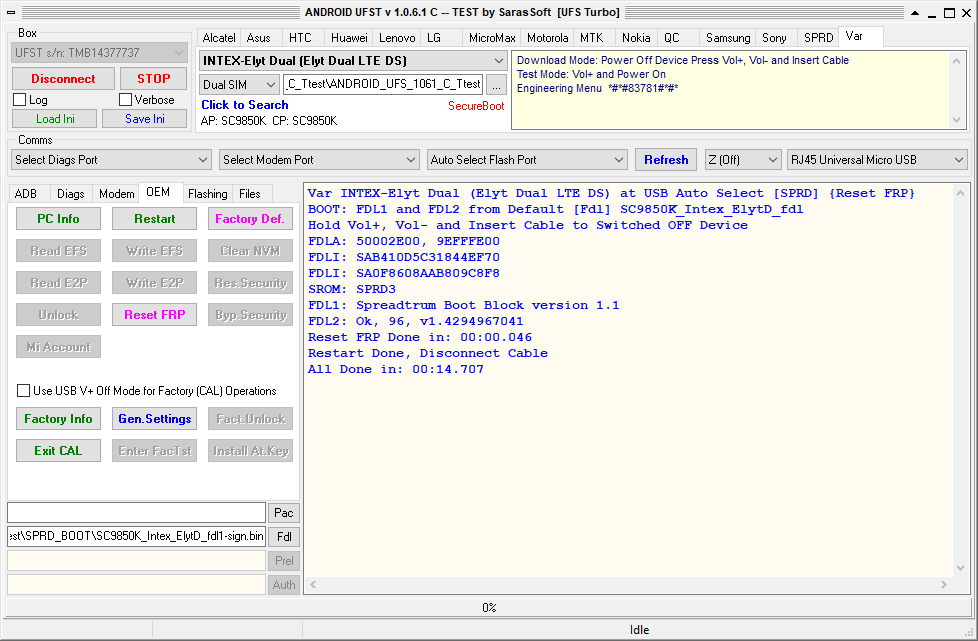The image size is (978, 641).
Task: Click the Exit CAL button
Action: tap(58, 451)
